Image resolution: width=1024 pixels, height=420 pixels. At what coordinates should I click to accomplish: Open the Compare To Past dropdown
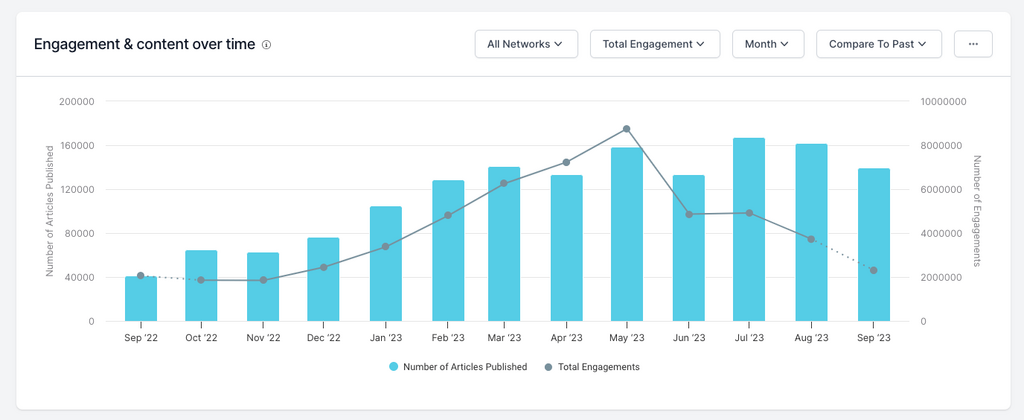(878, 44)
